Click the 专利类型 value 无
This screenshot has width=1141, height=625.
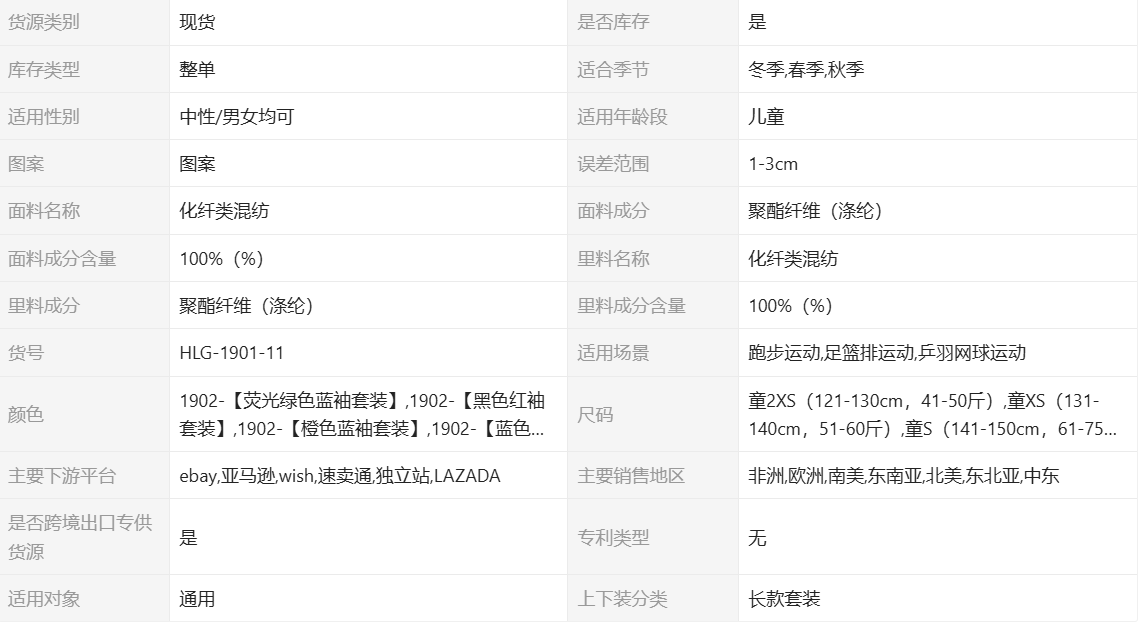click(x=757, y=538)
